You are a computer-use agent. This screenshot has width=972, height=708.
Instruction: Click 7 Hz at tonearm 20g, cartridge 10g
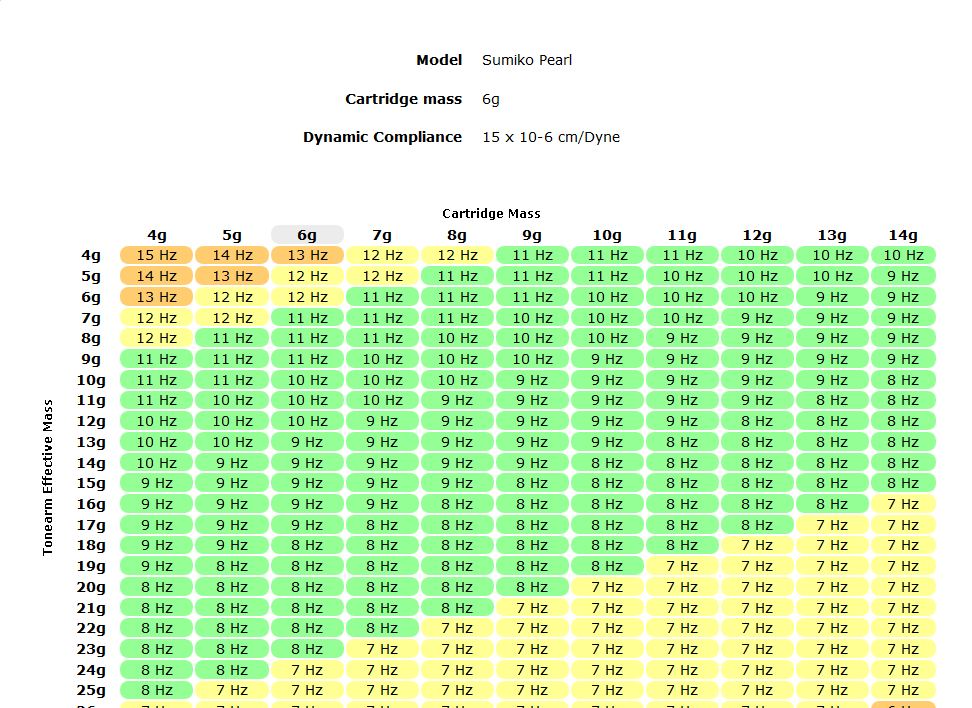click(607, 587)
